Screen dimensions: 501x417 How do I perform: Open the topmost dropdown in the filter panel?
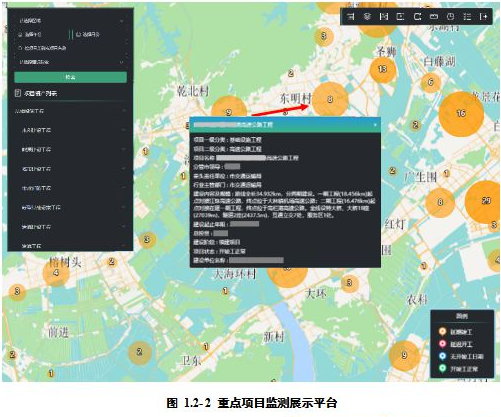point(71,21)
